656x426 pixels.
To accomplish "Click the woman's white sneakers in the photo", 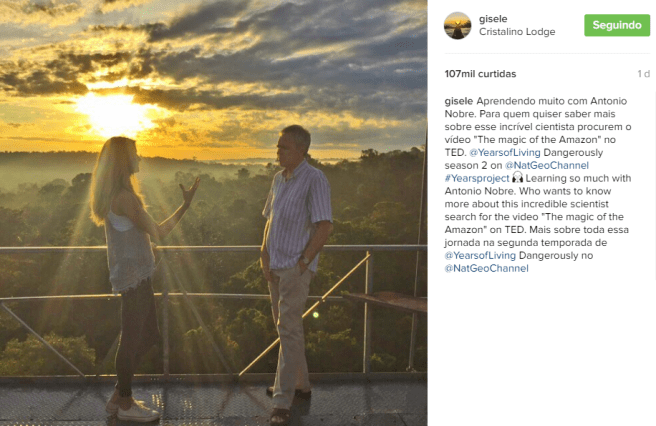I will [x=133, y=409].
